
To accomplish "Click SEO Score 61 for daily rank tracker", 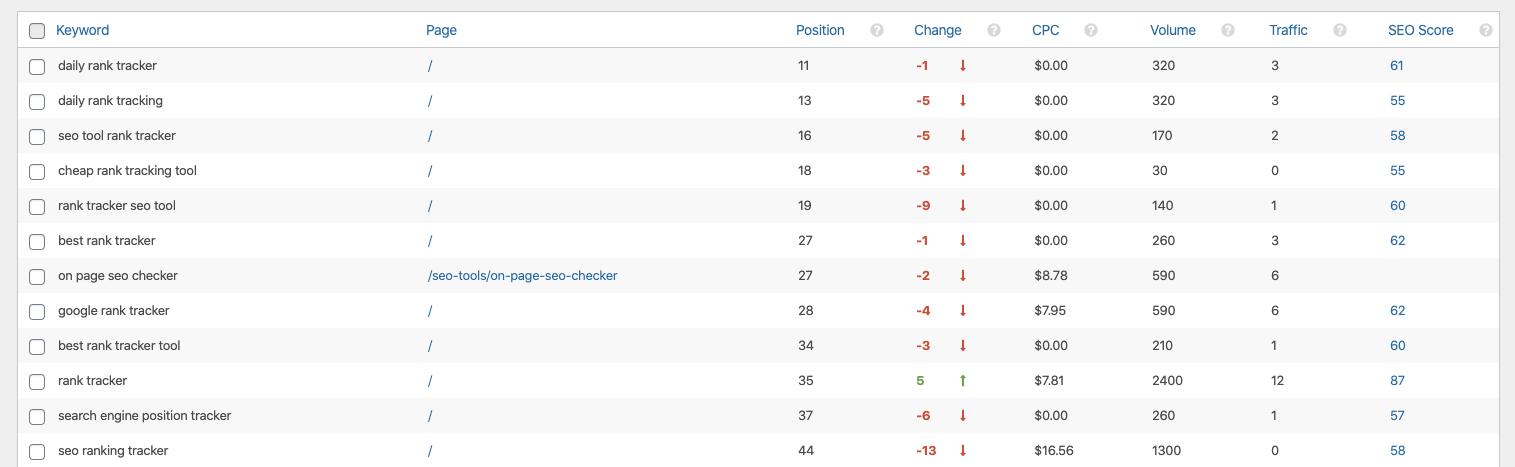I will (1397, 66).
